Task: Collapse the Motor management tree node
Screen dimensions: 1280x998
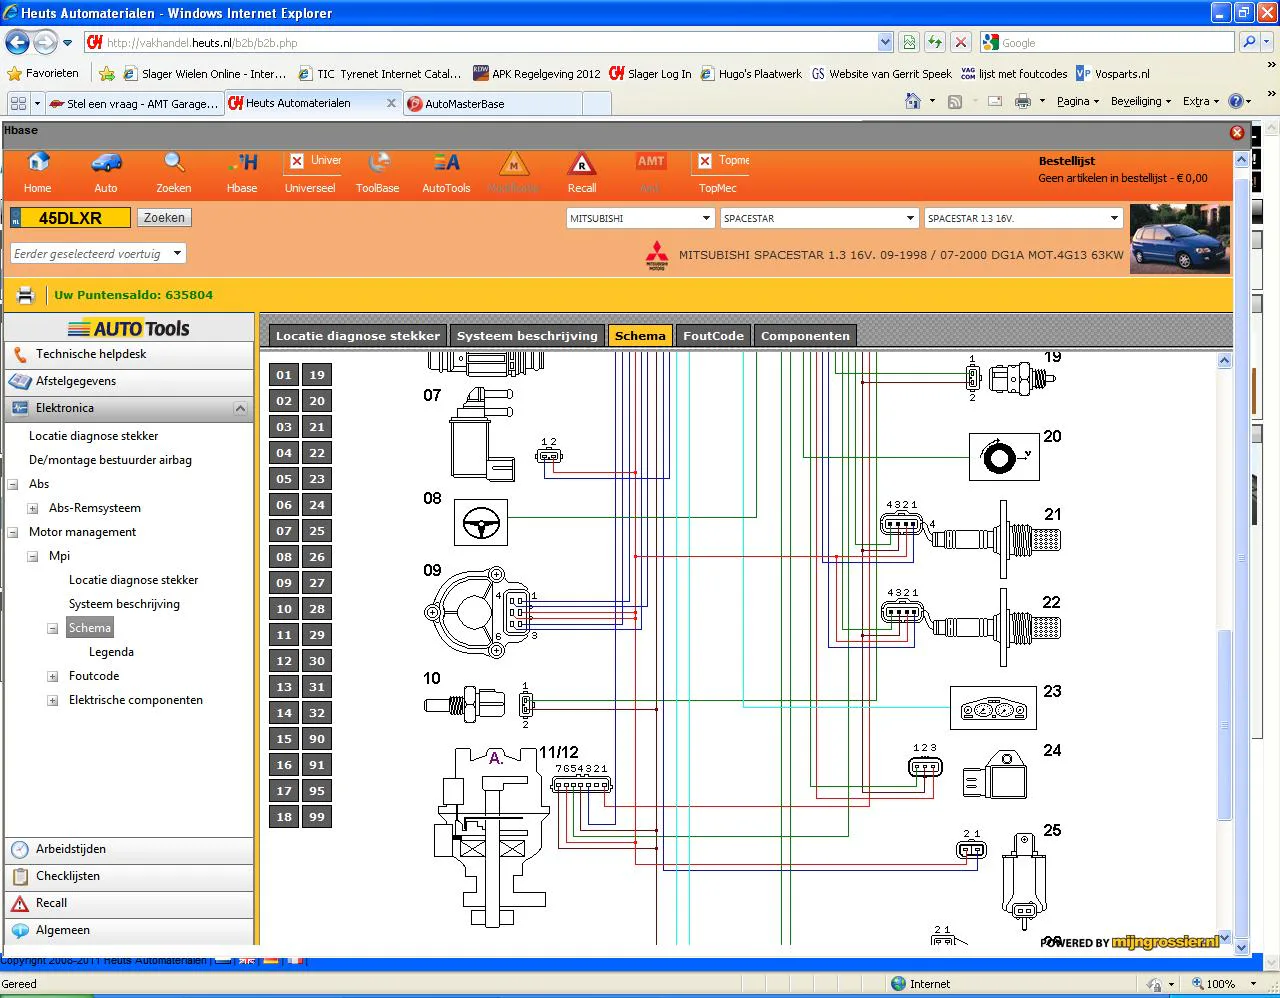Action: point(13,533)
